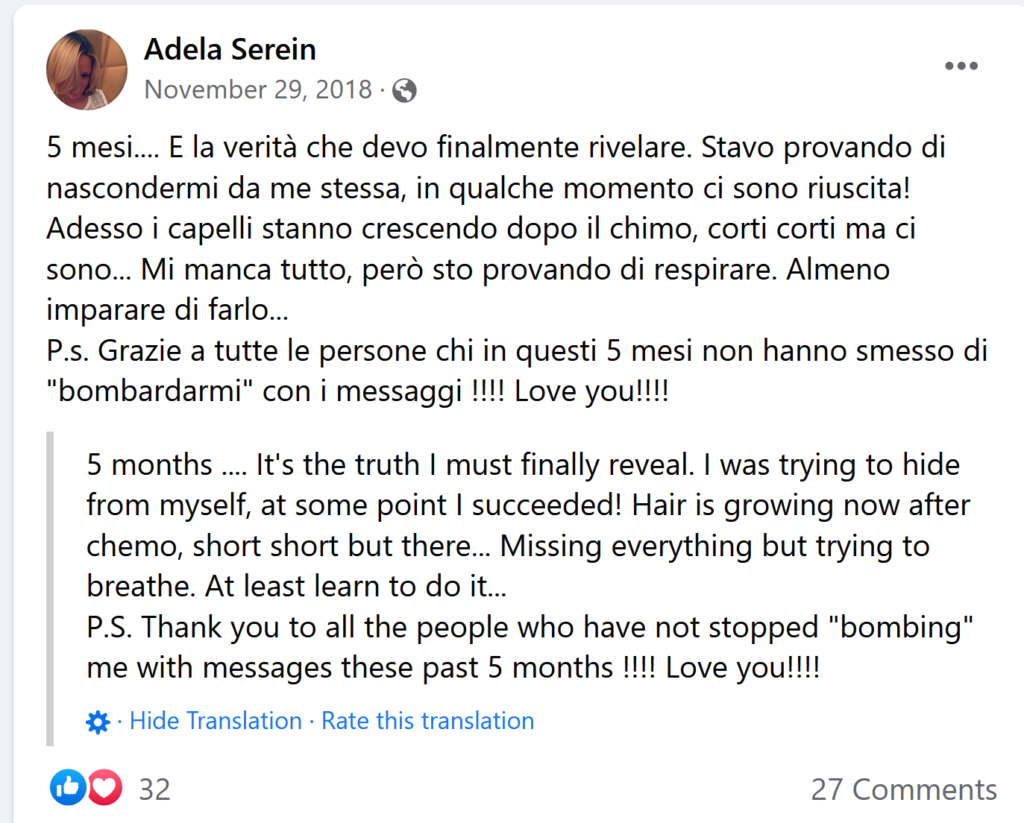
Task: Click the blue thumbs-up reaction badge
Action: point(67,788)
